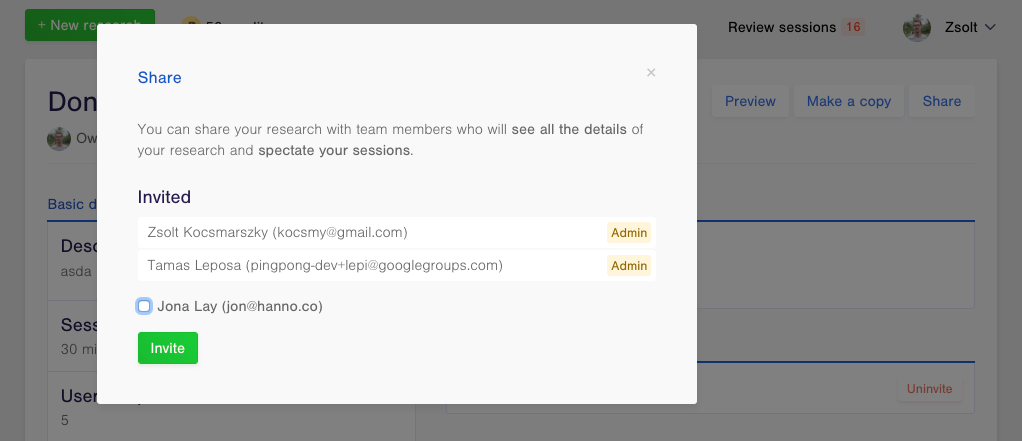The height and width of the screenshot is (441, 1022).
Task: Select the Tamas Leposa invited row
Action: (370, 266)
